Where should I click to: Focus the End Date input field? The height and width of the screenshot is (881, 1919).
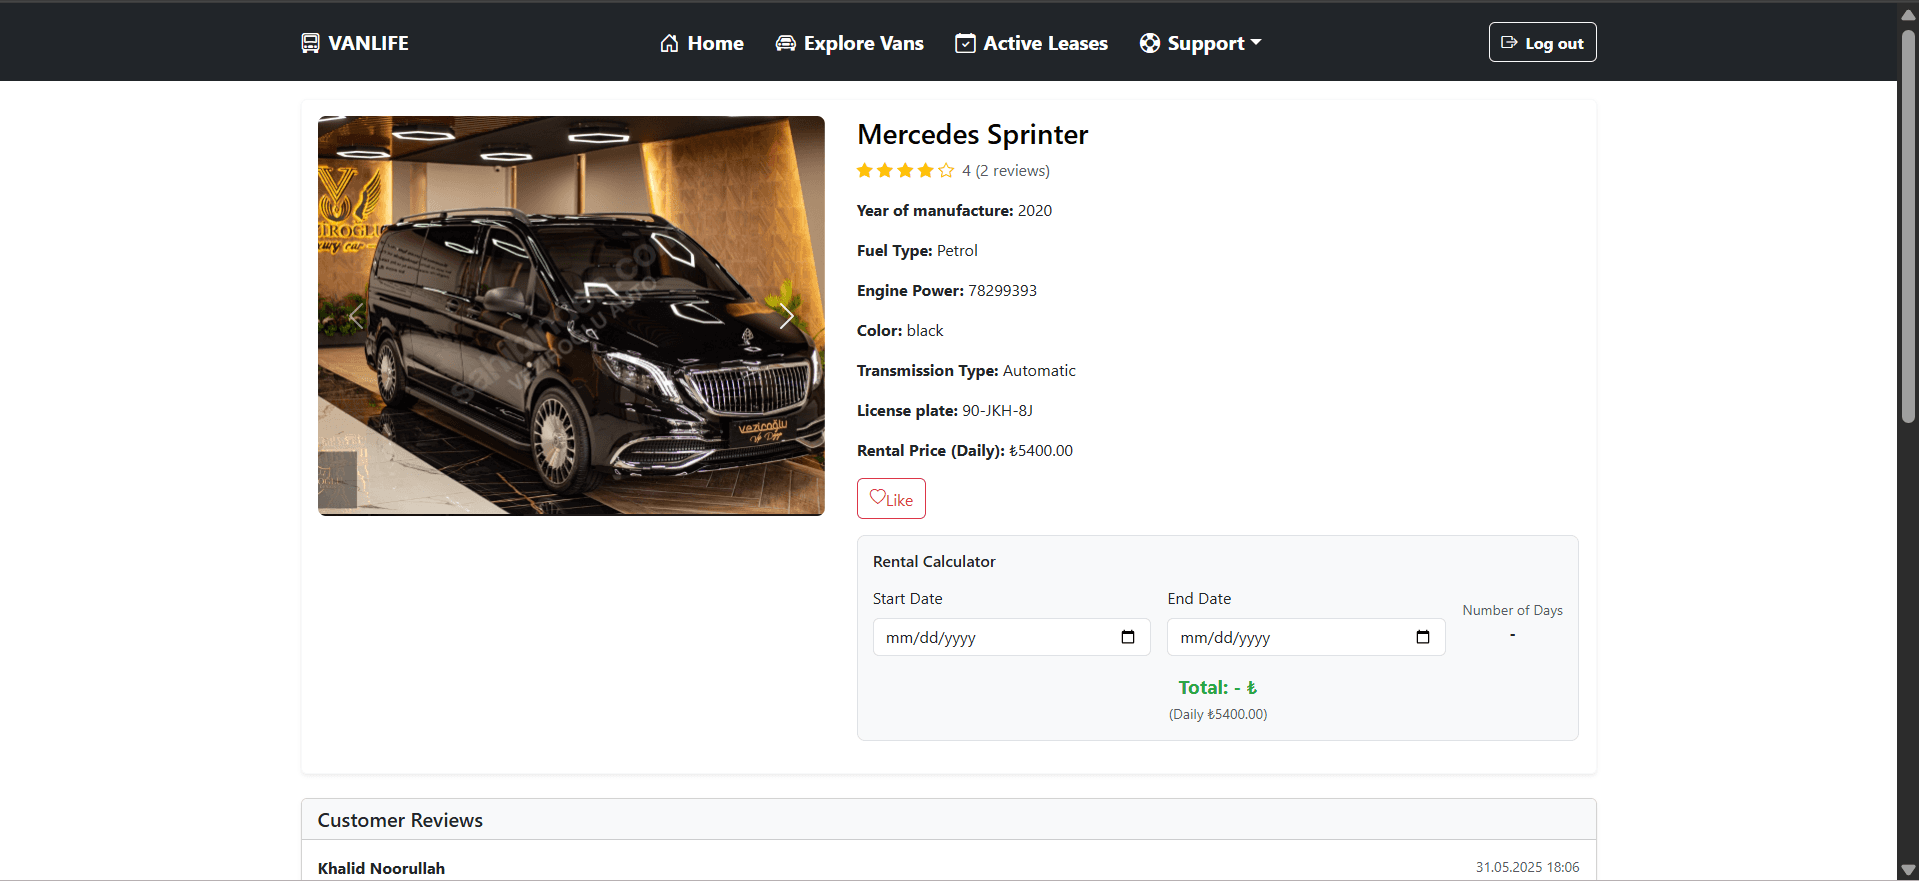[x=1306, y=637]
